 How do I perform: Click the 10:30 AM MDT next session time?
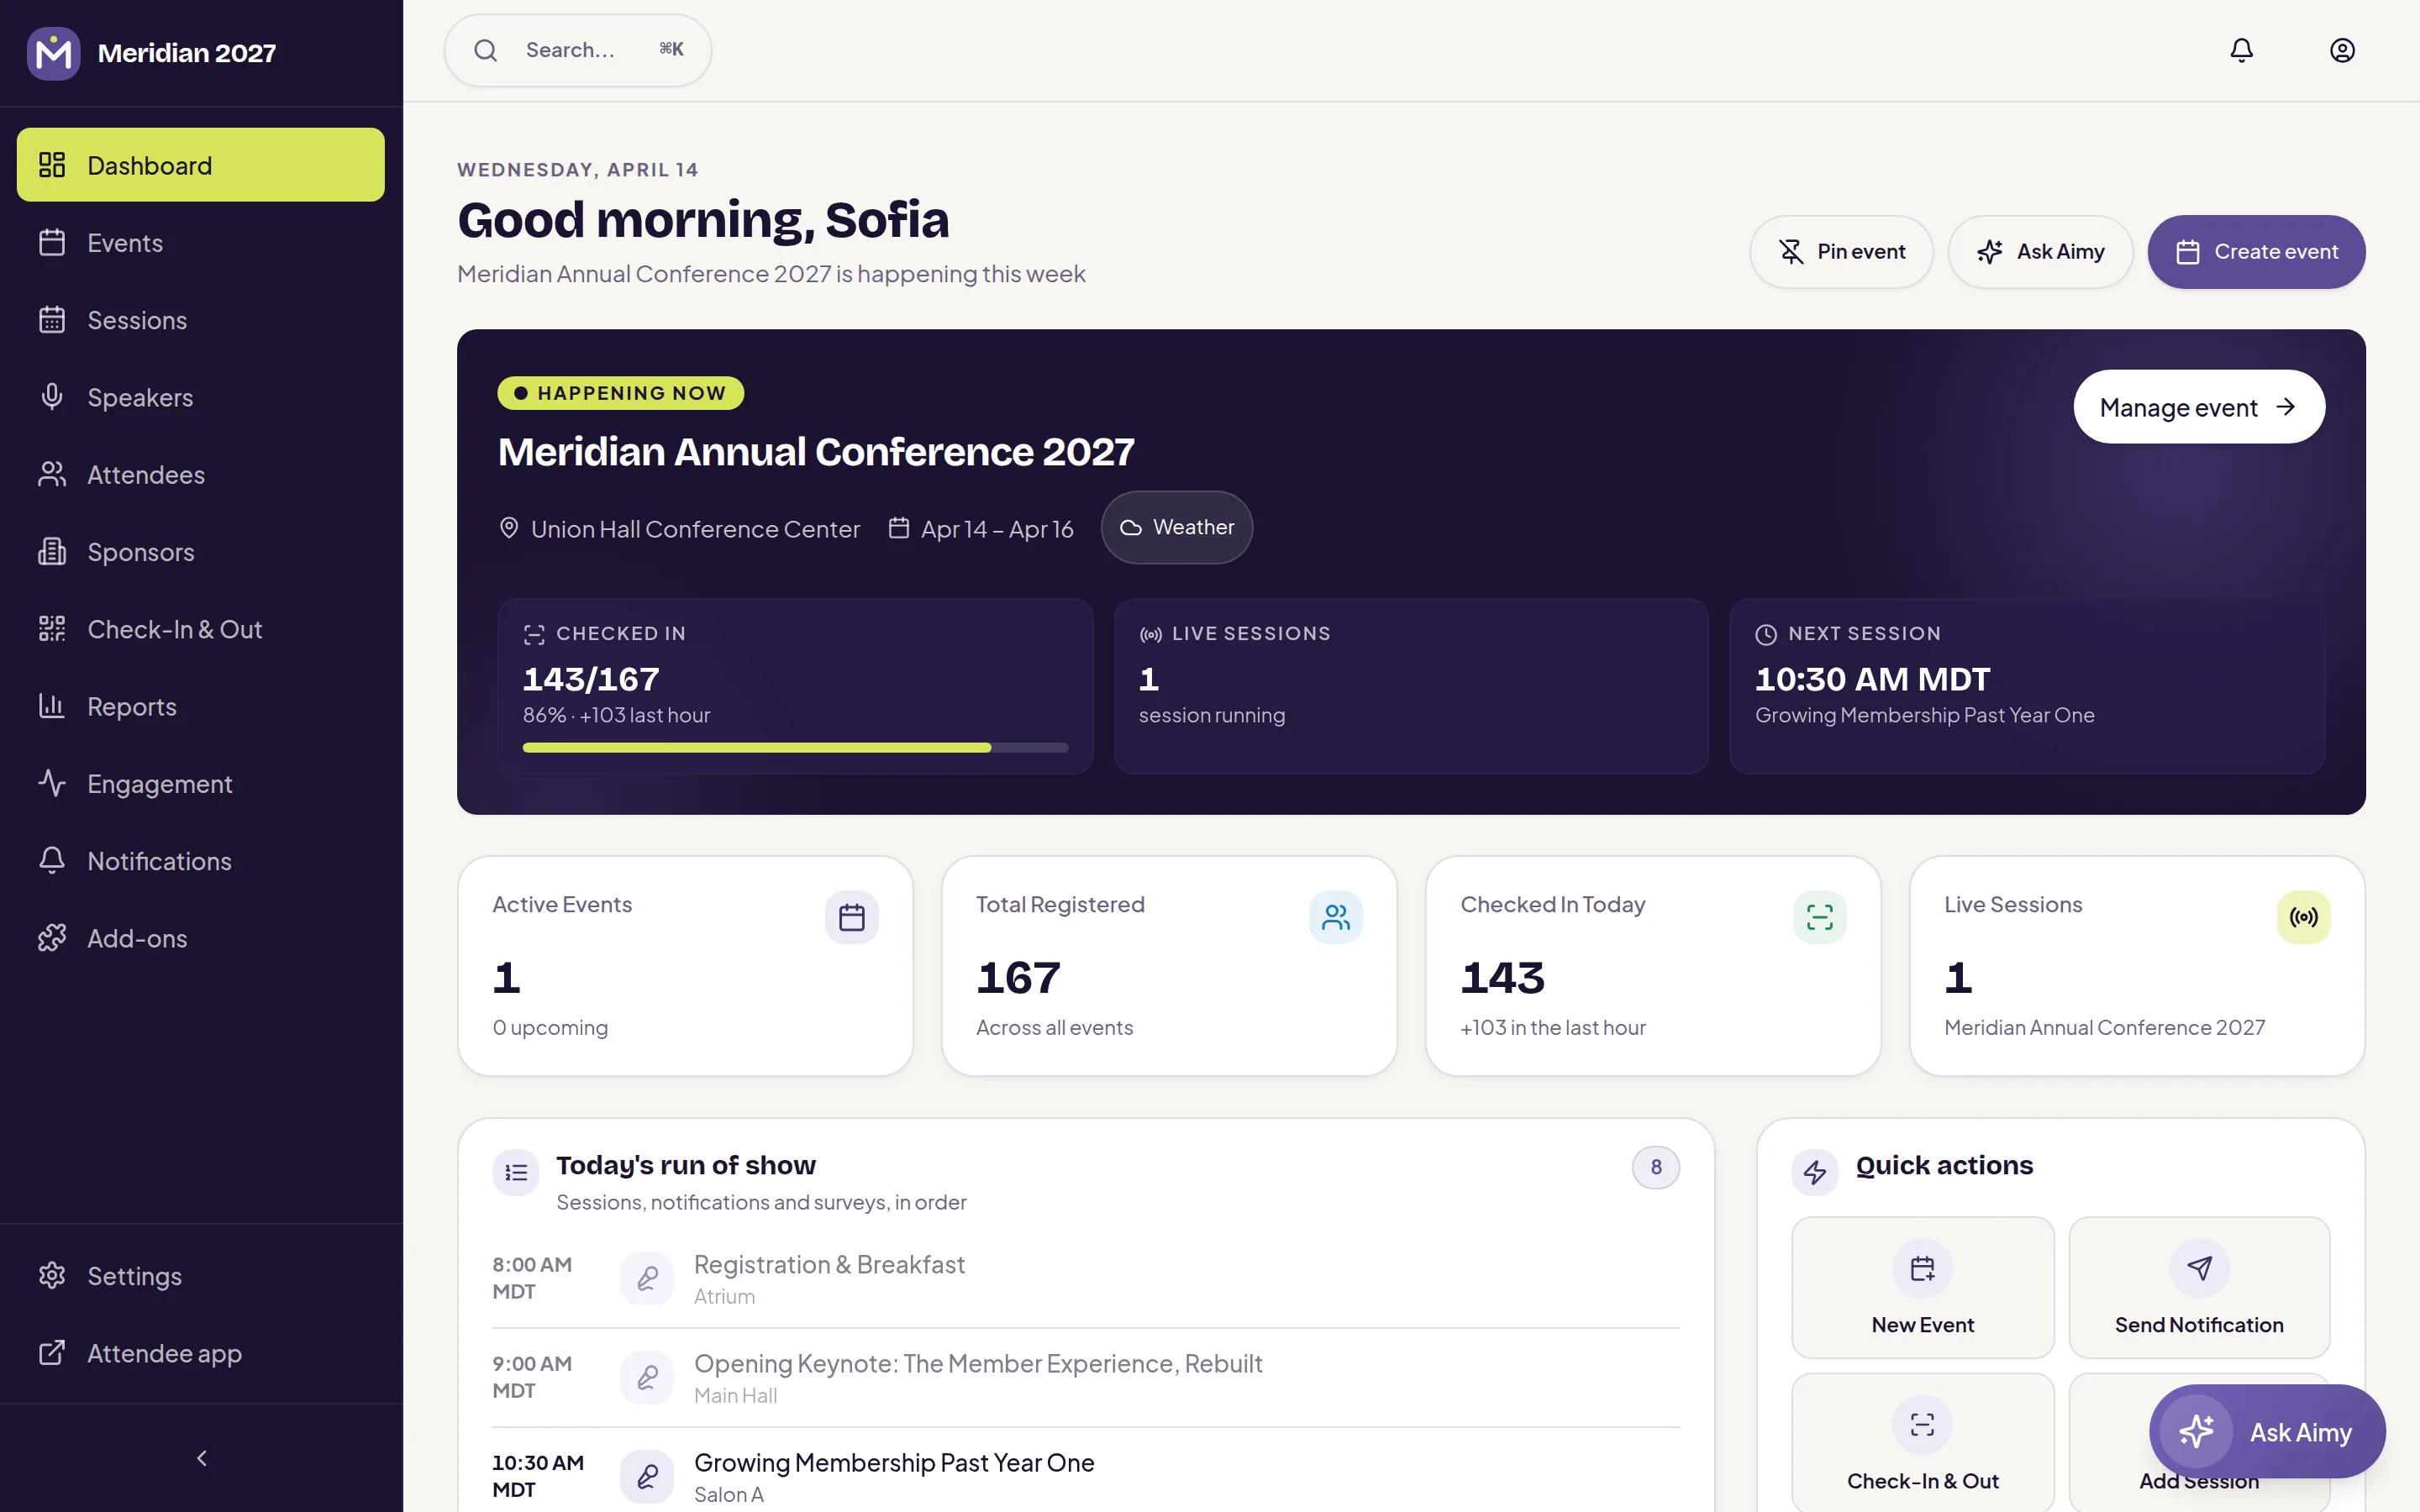[1872, 679]
